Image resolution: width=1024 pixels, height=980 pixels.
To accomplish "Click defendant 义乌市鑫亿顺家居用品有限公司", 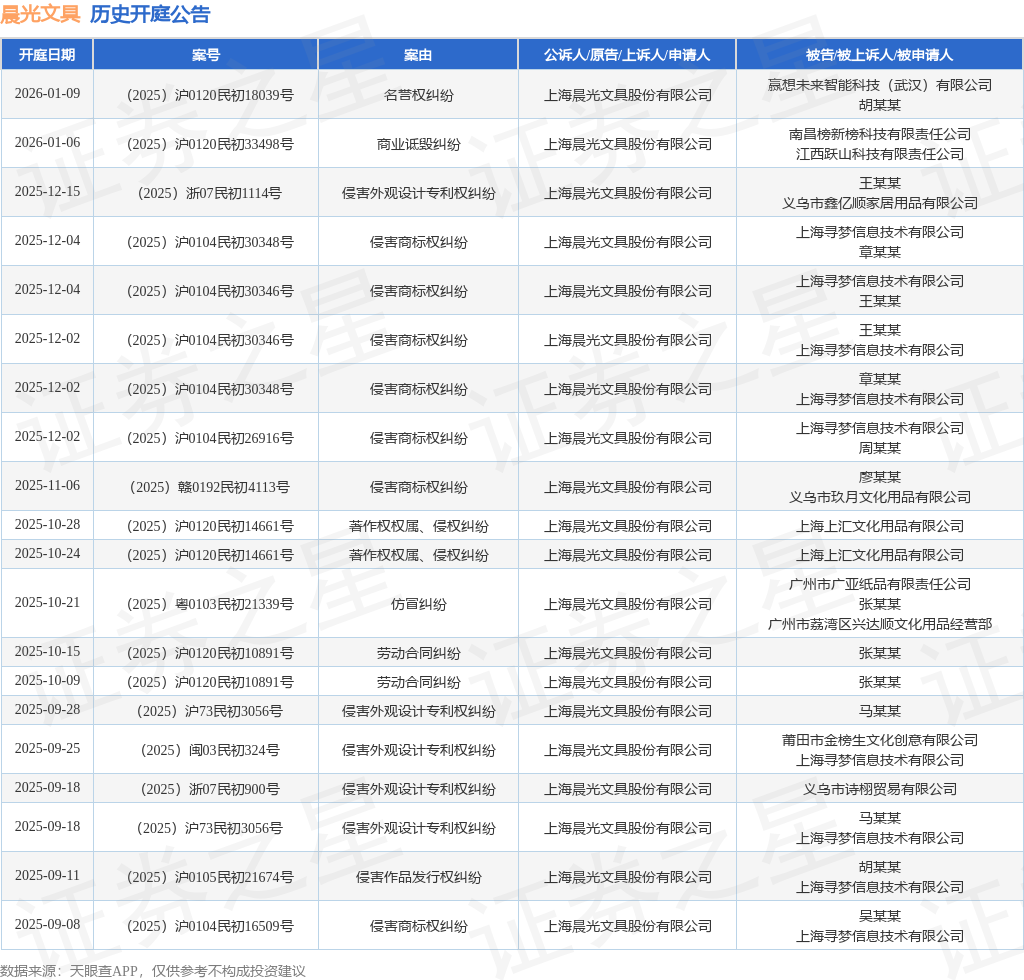I will (880, 203).
